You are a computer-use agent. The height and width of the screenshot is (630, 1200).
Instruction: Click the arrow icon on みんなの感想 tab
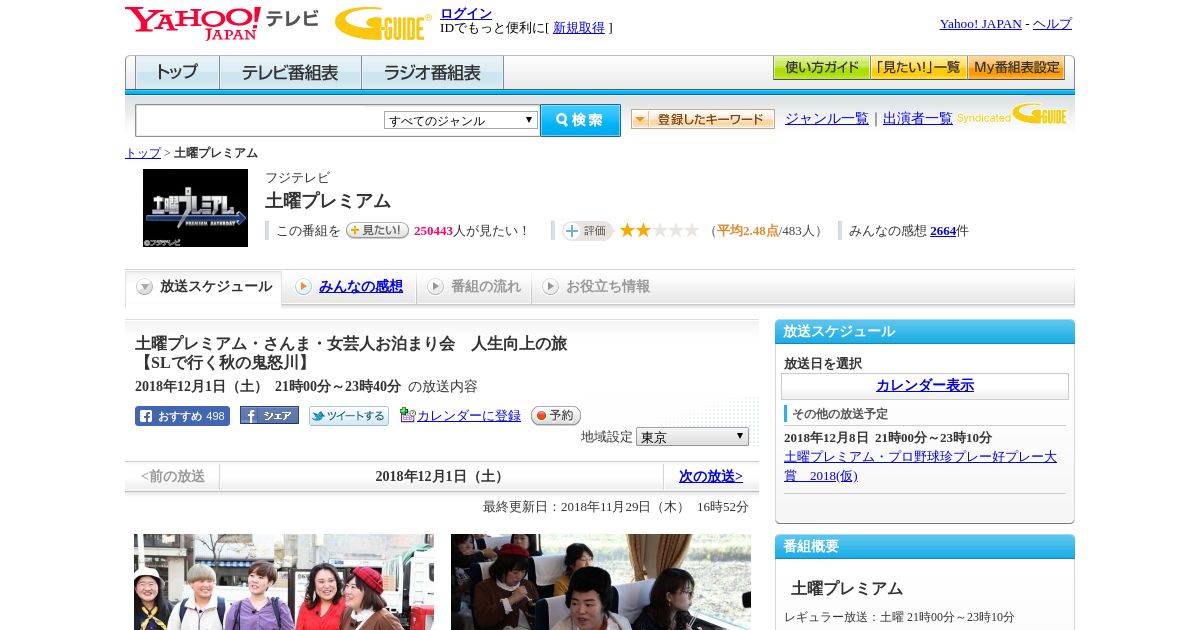tap(303, 287)
